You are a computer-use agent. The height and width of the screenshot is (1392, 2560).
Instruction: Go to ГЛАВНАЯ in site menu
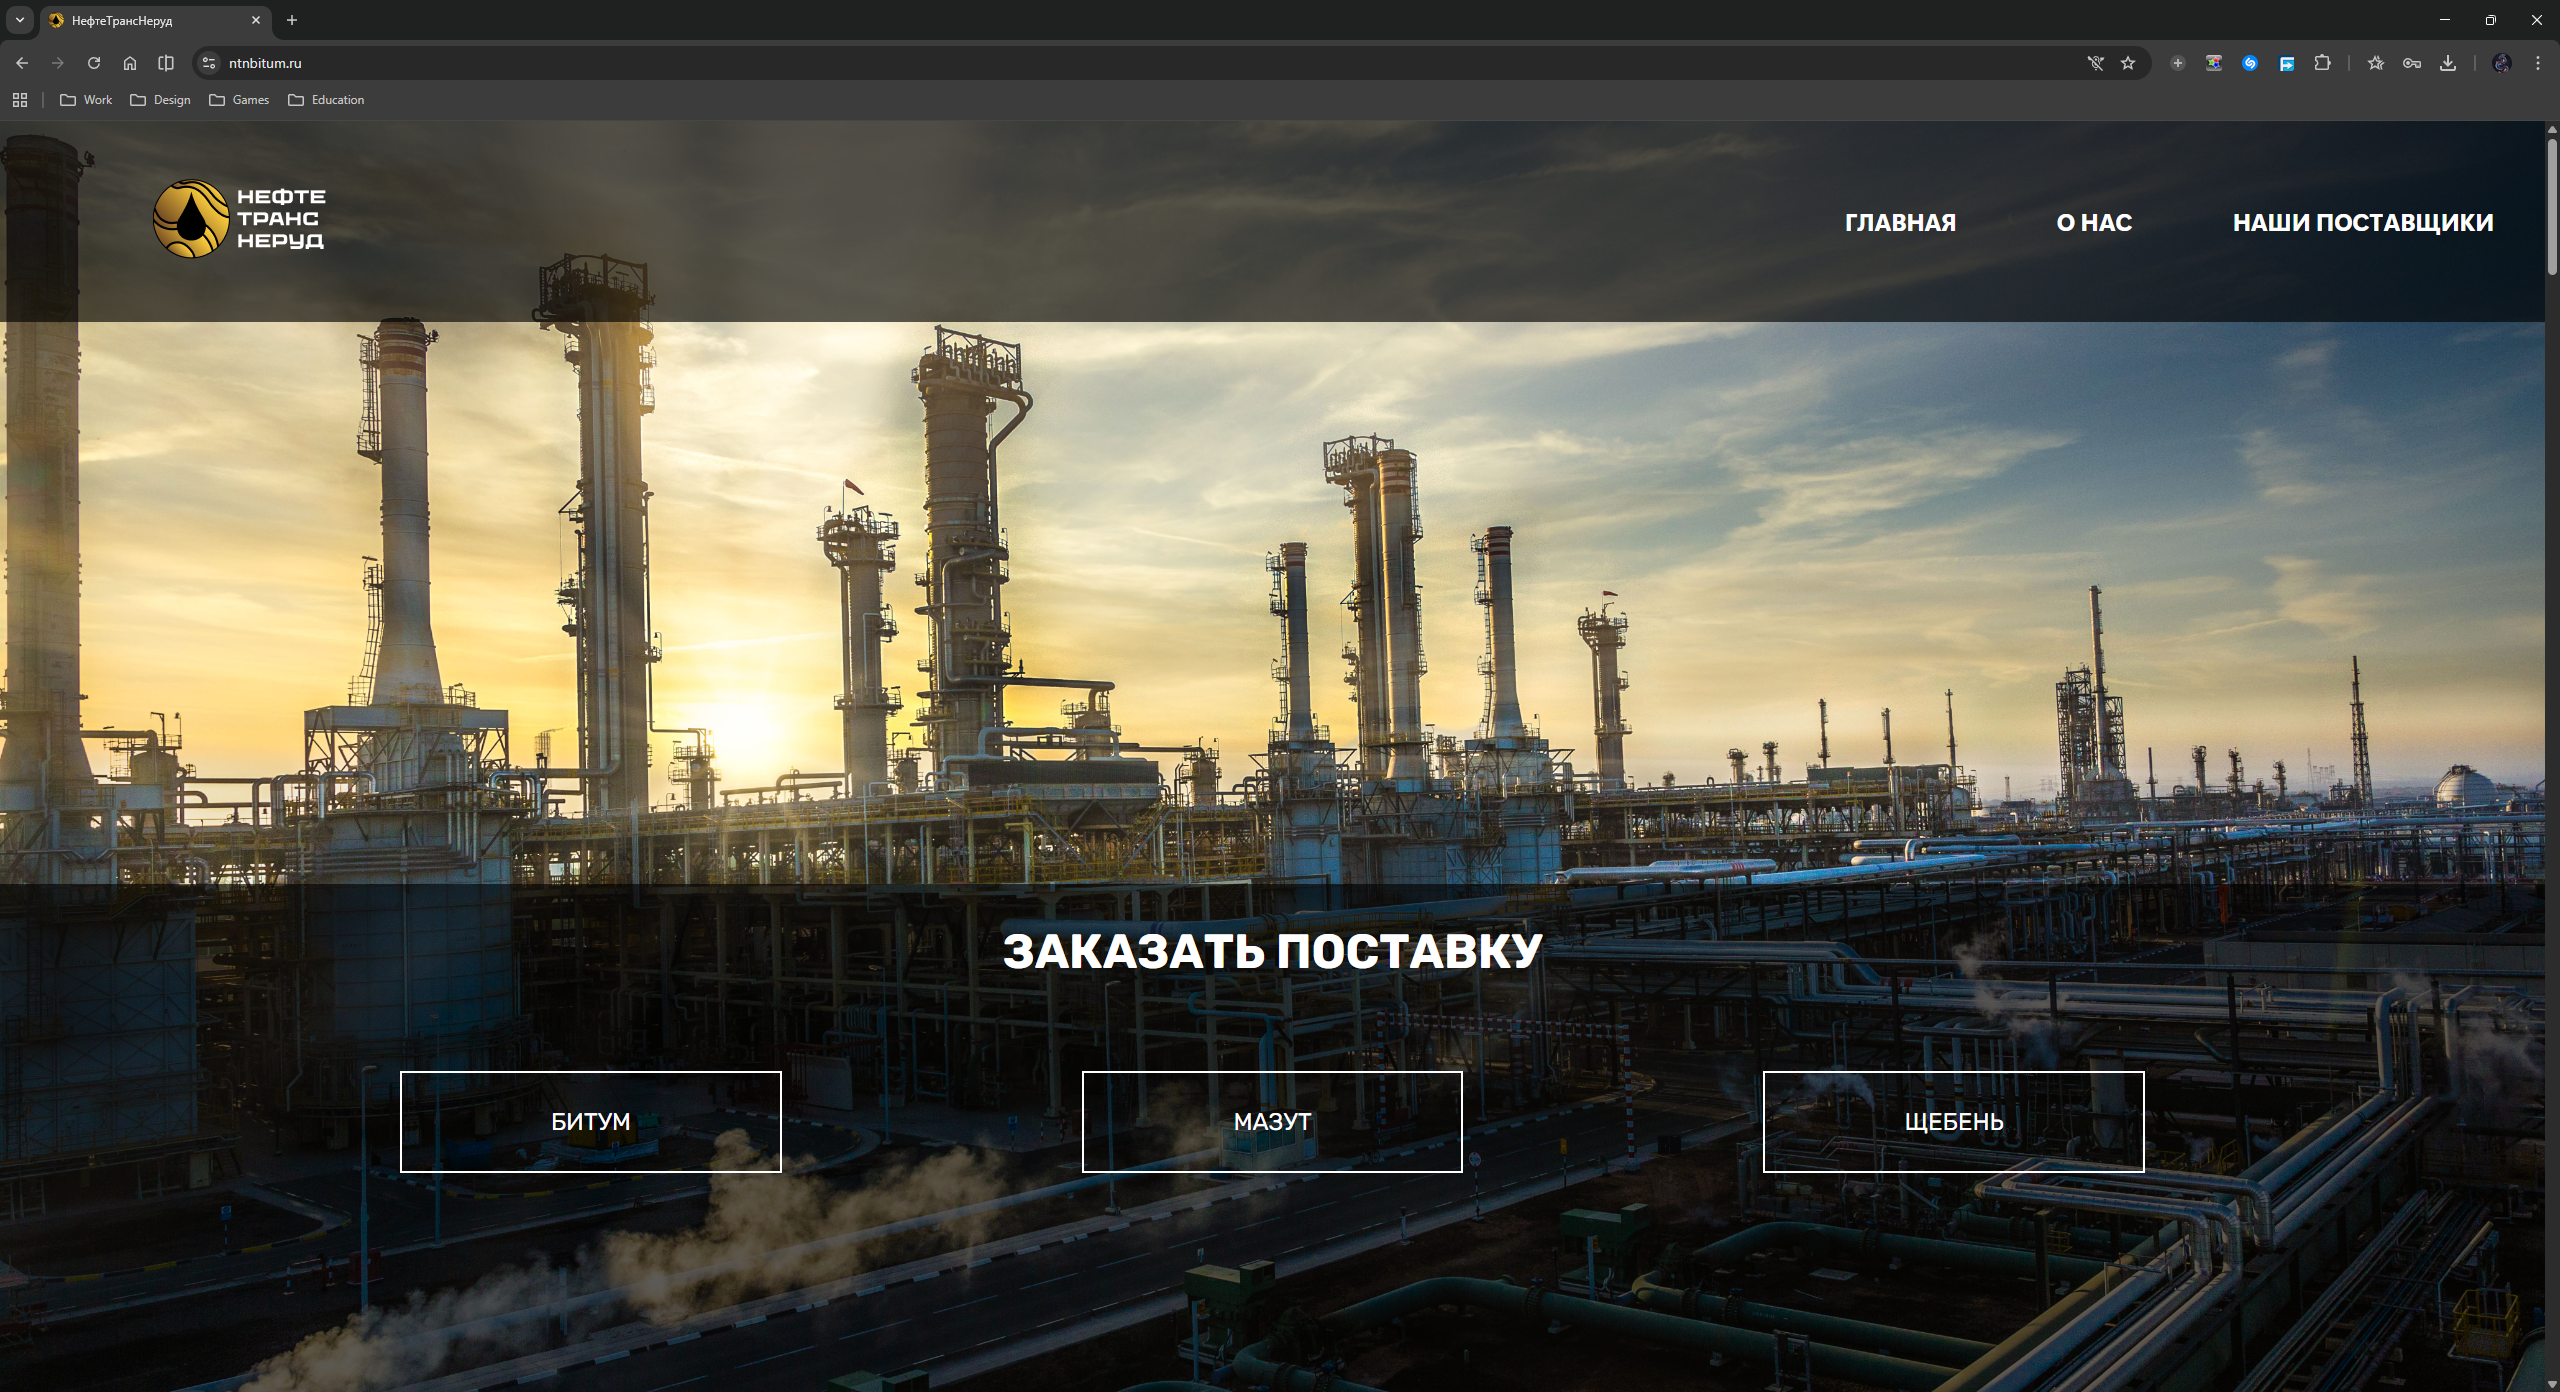[x=1900, y=223]
